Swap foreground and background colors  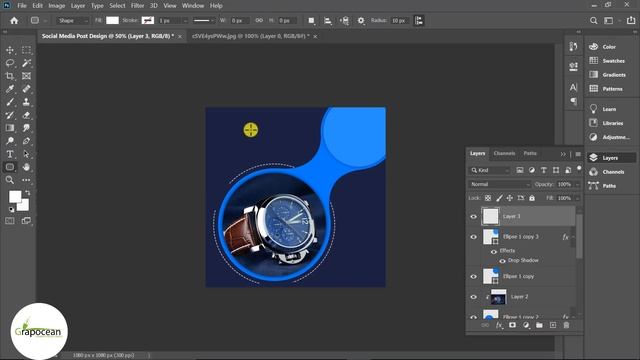click(28, 192)
